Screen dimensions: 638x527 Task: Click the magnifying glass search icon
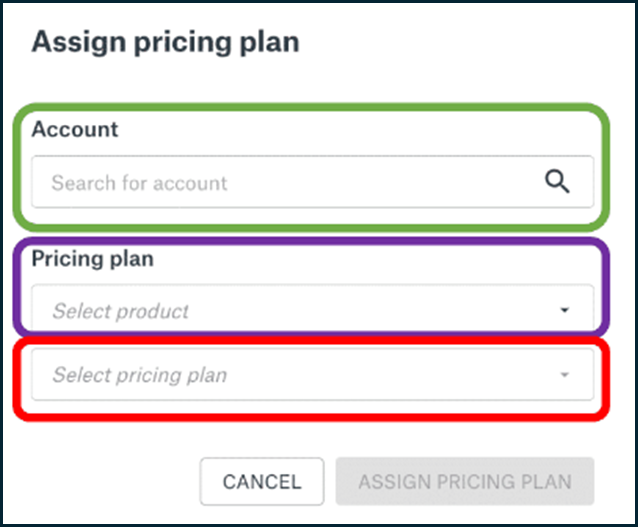point(557,181)
